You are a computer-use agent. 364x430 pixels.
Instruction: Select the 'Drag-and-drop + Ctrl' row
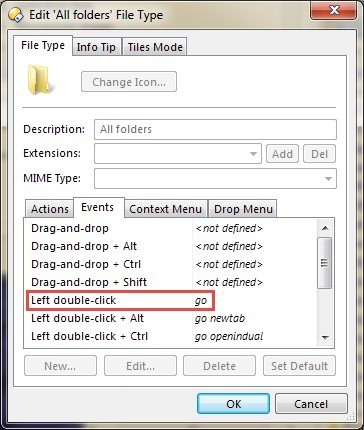click(171, 264)
